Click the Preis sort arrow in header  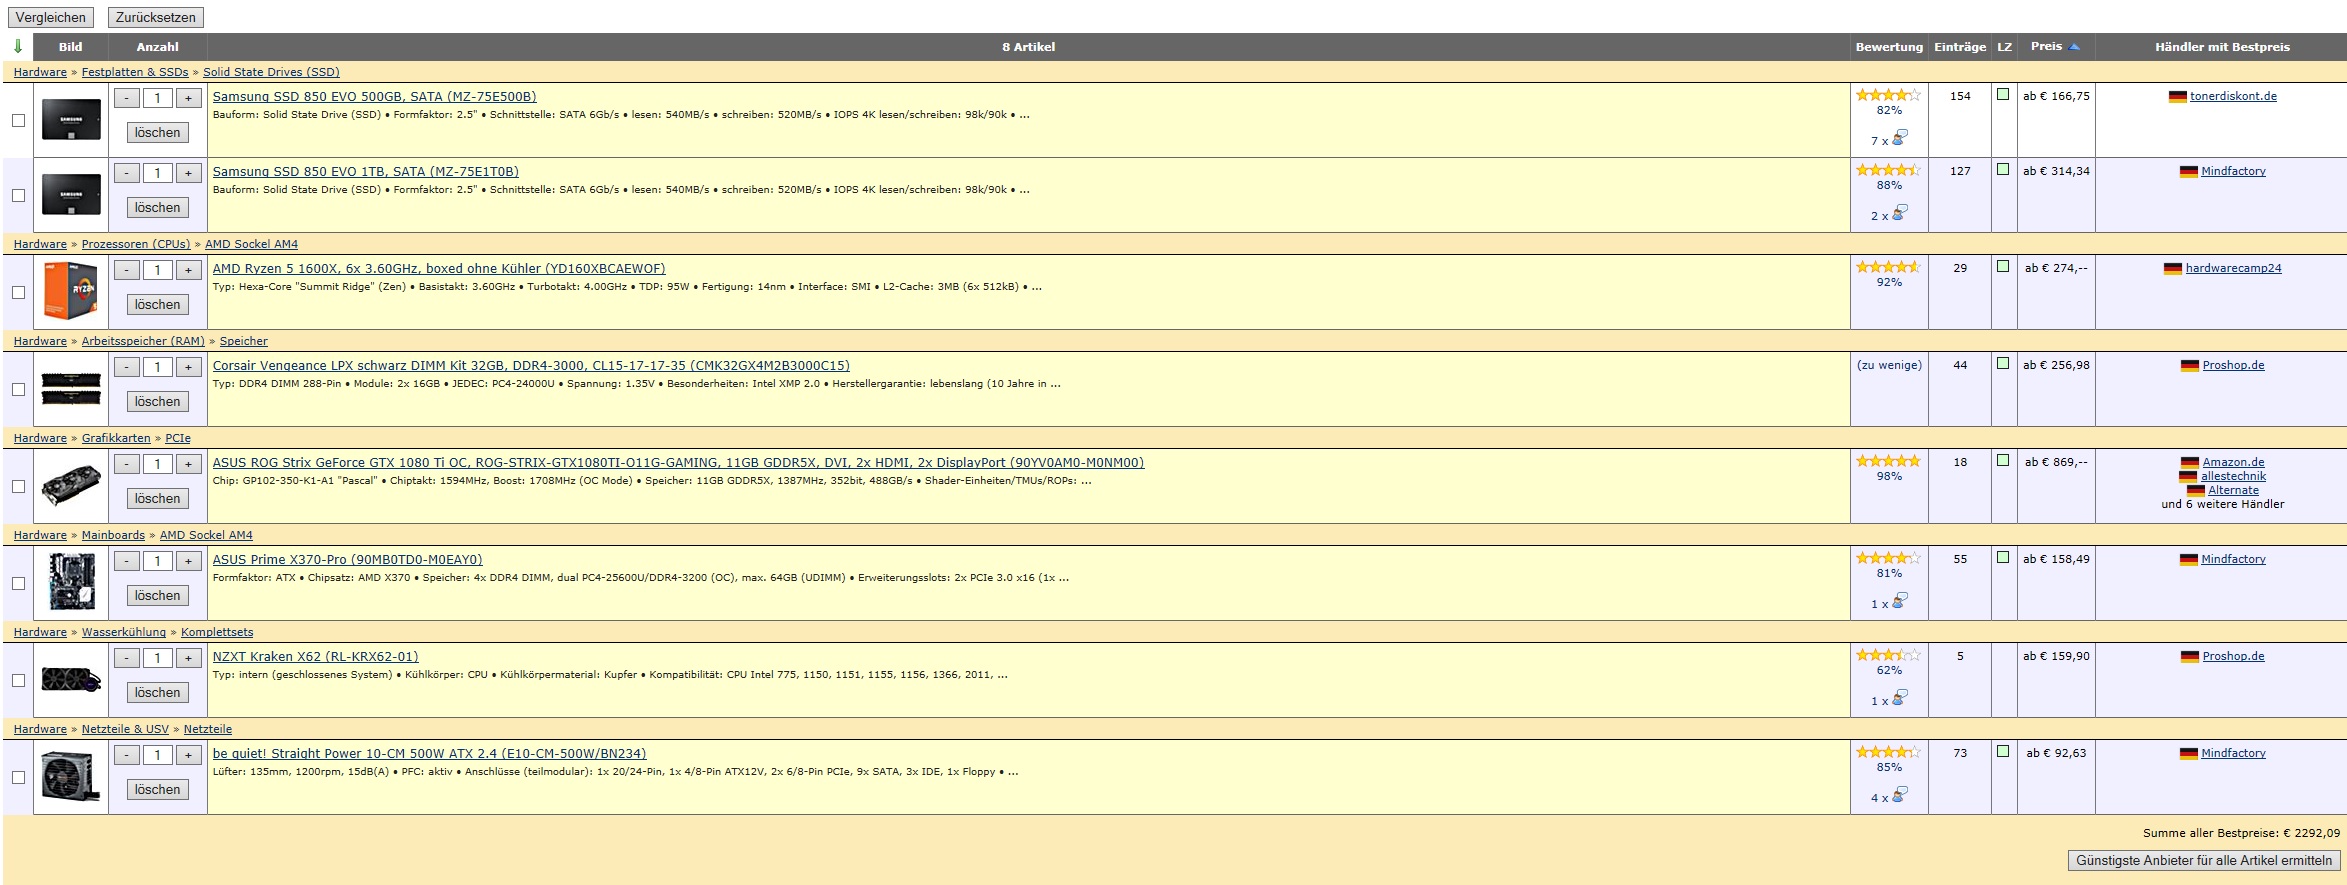point(2074,47)
